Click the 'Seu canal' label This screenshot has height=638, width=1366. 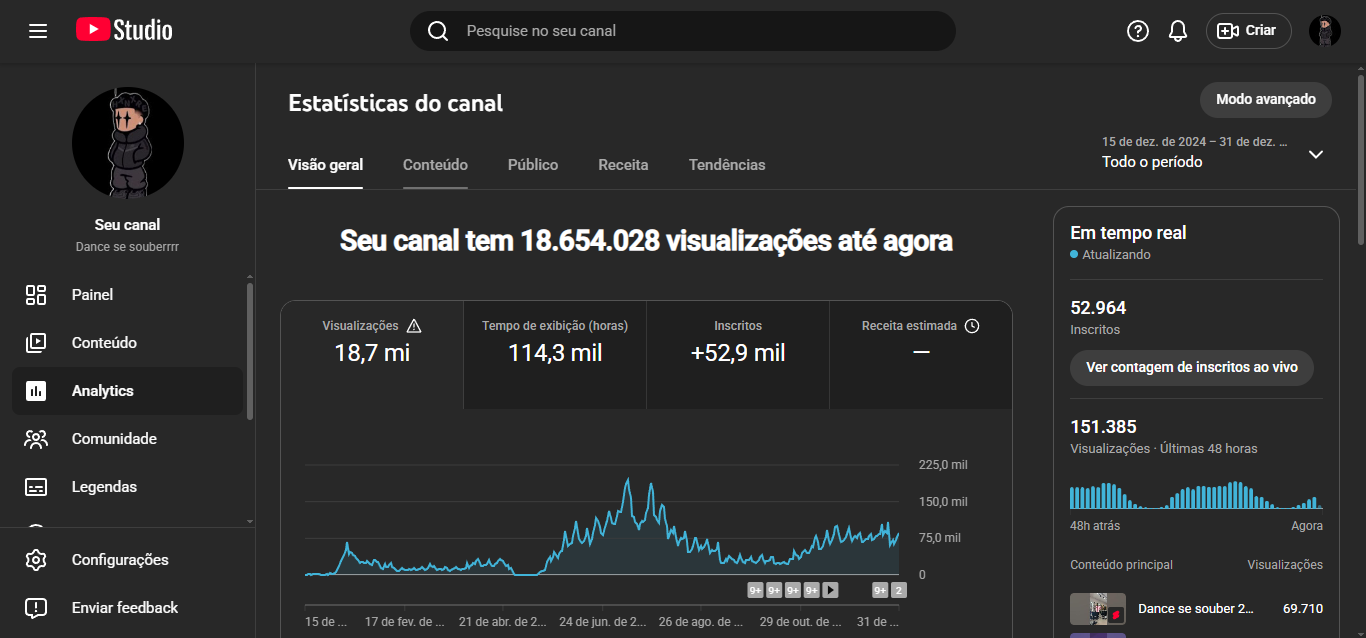128,225
